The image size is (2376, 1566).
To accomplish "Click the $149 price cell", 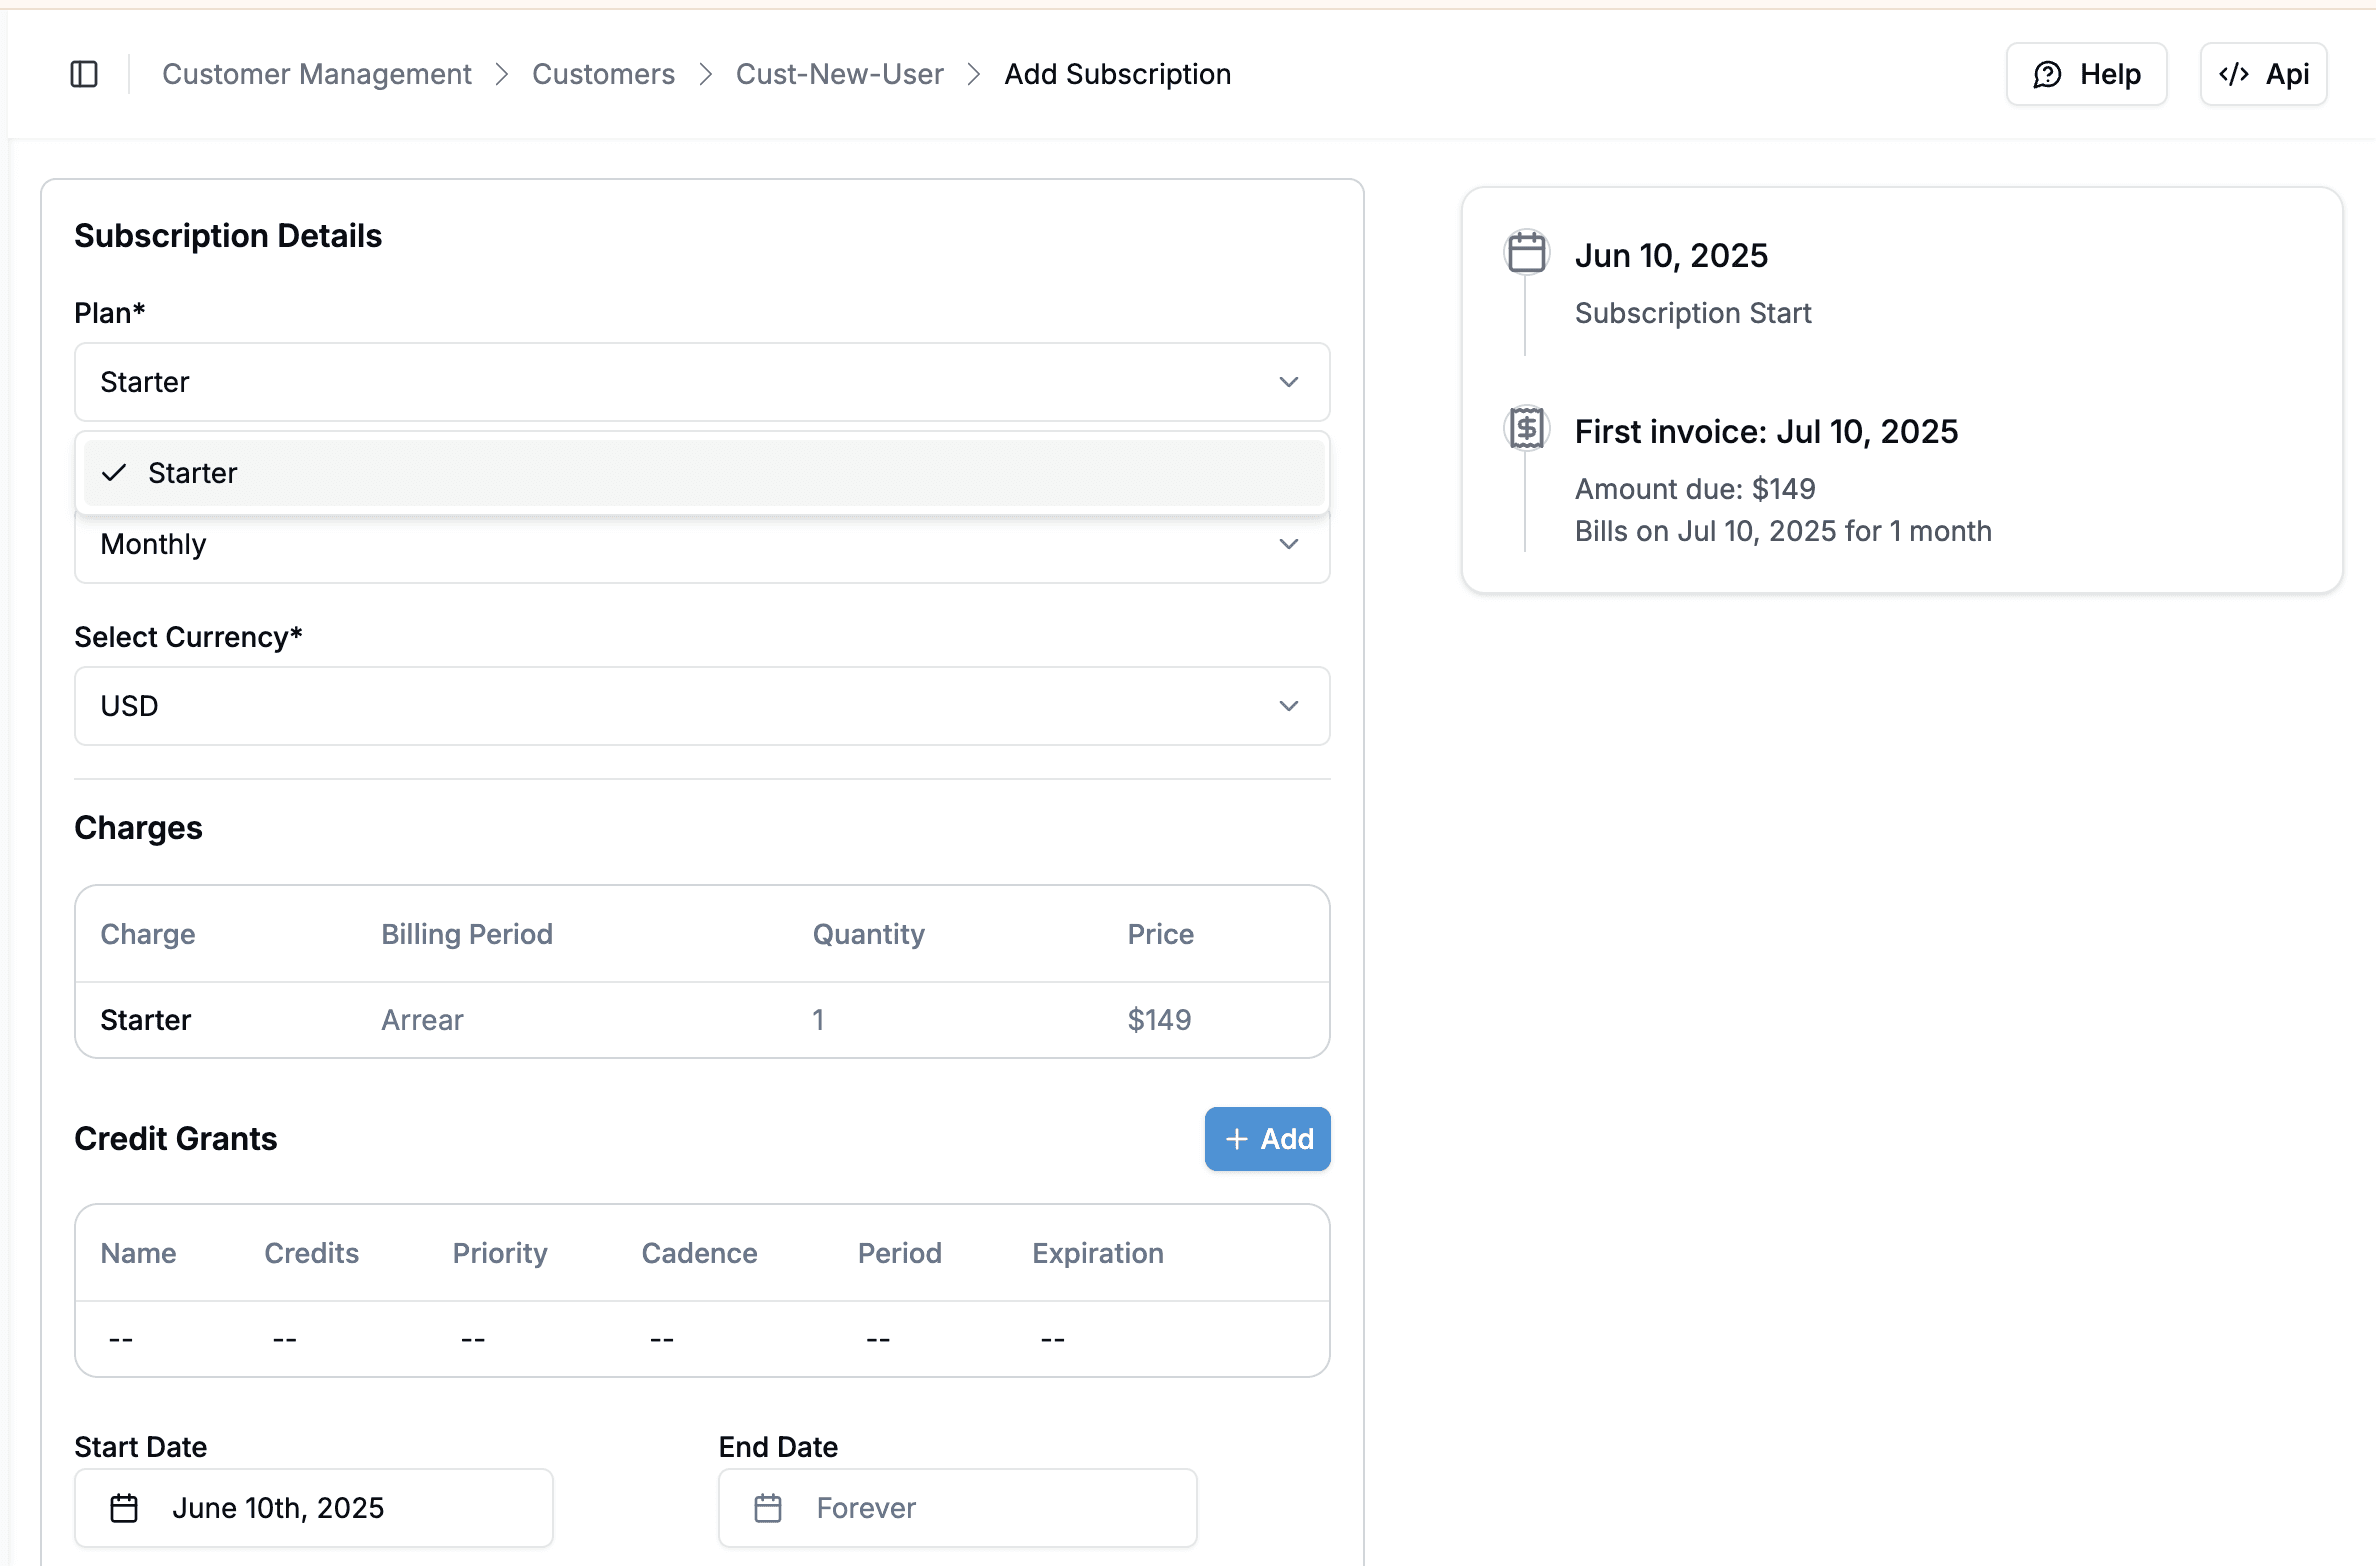I will click(x=1160, y=1020).
